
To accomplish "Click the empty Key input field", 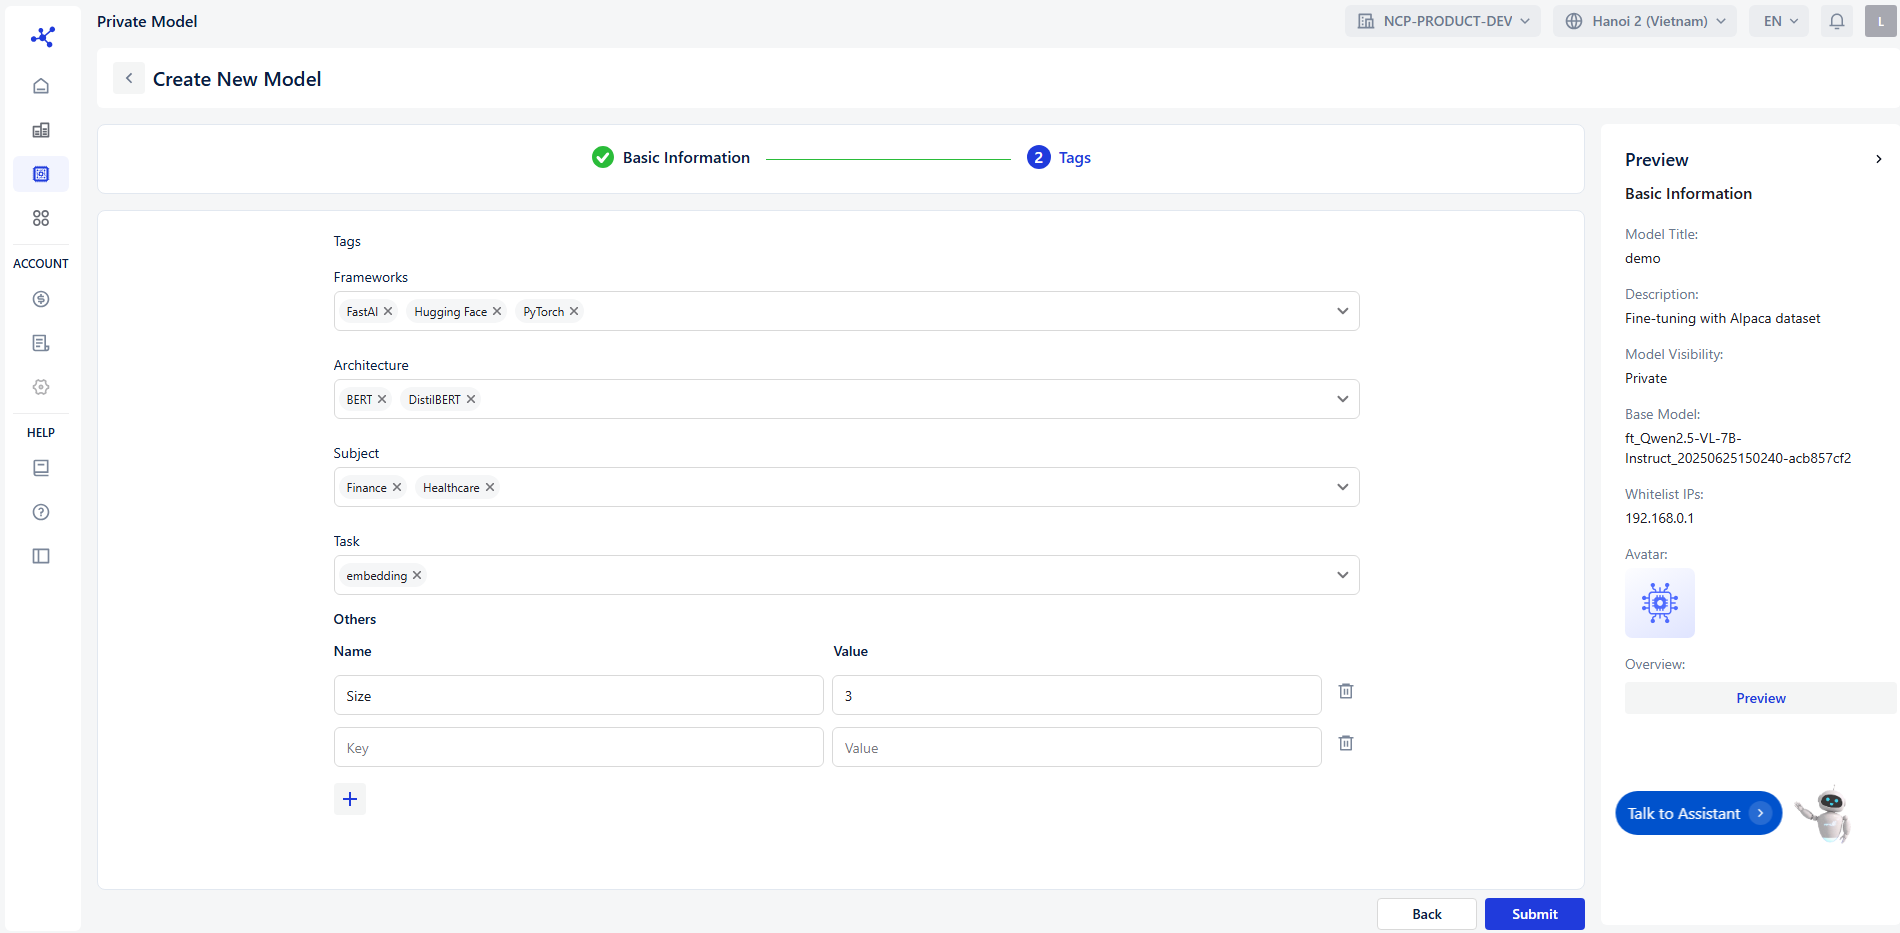I will point(578,748).
